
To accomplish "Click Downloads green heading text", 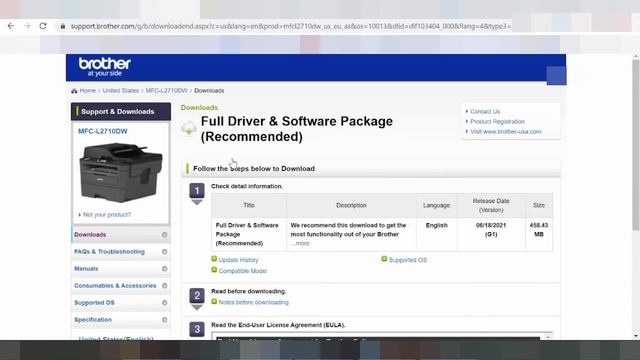I will [199, 108].
